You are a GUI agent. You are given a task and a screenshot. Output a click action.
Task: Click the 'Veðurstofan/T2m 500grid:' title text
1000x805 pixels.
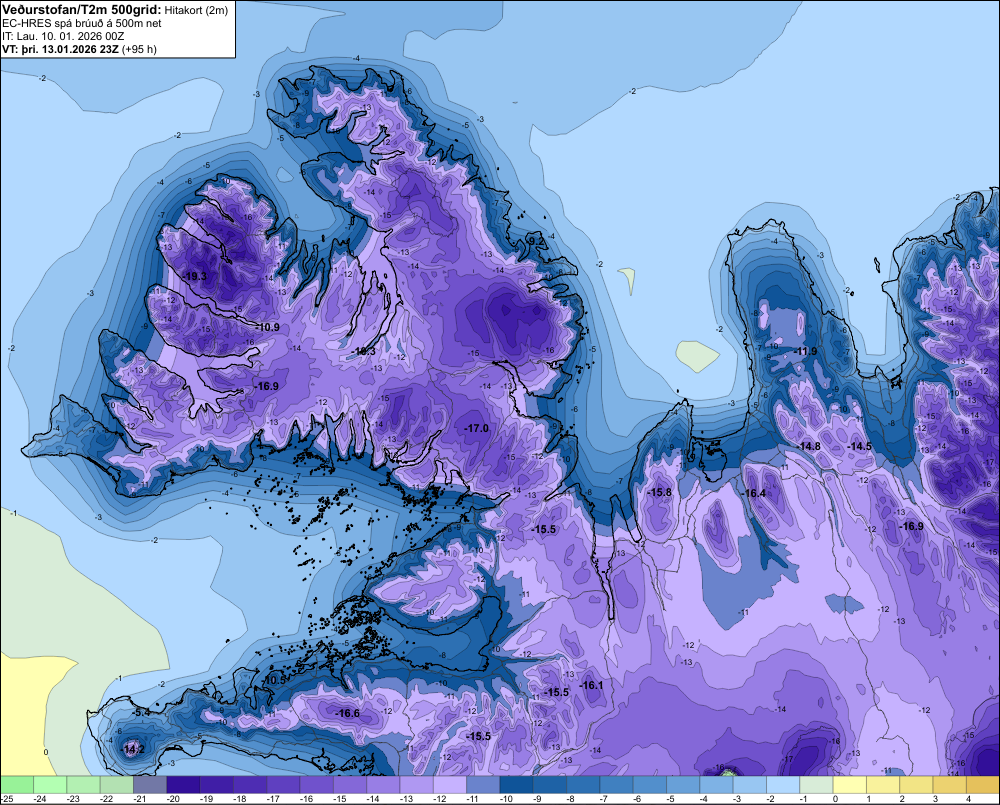click(x=82, y=10)
